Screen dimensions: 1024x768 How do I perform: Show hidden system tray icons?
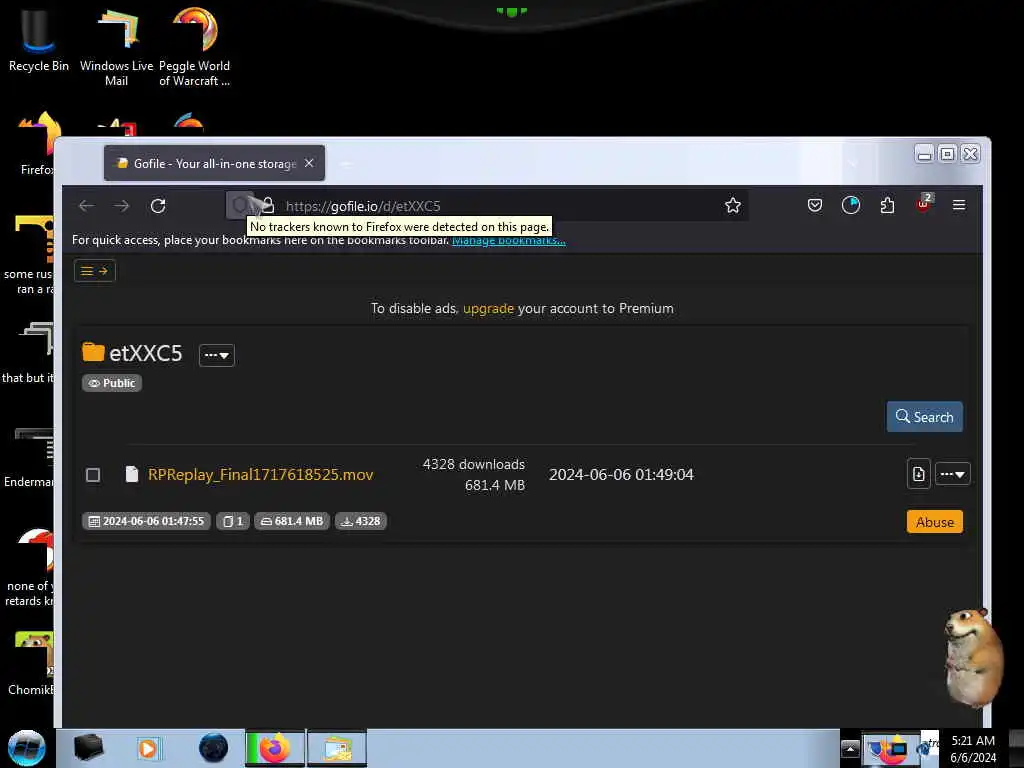click(x=850, y=748)
